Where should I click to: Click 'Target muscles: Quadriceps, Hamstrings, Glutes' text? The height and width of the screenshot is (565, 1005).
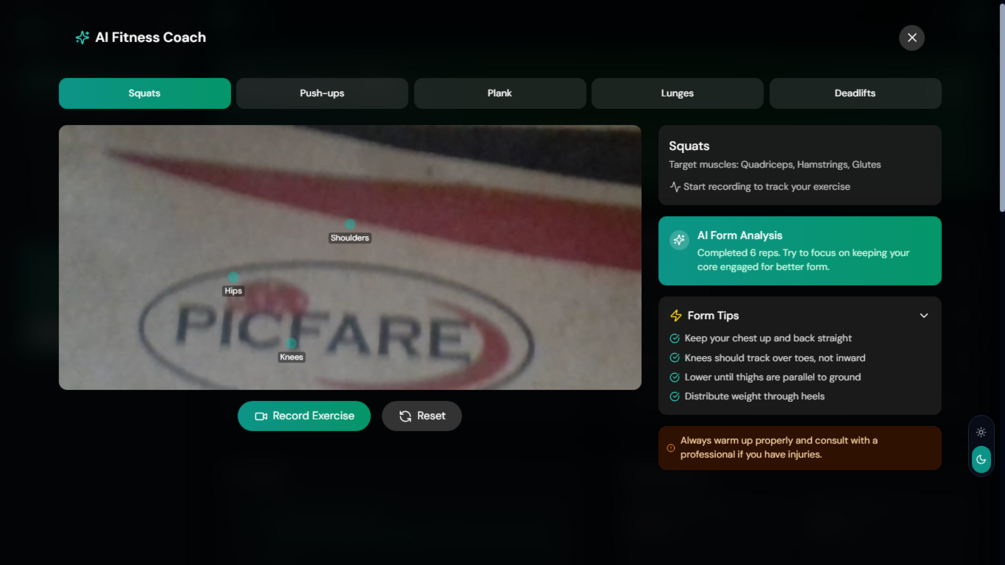[x=774, y=165]
